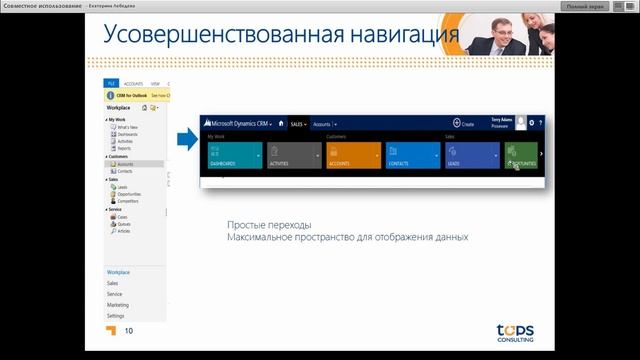Screen dimensions: 640x360
Task: Expand the Activities tile dropdown arrow
Action: click(x=318, y=156)
